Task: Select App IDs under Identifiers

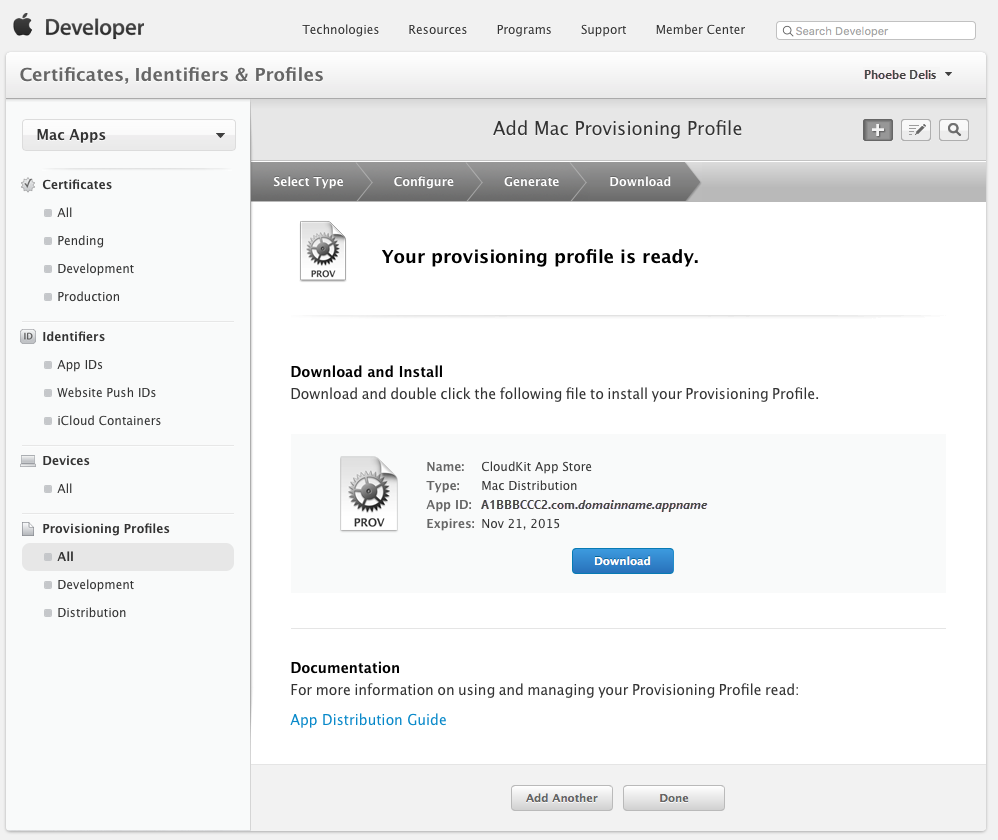Action: point(80,365)
